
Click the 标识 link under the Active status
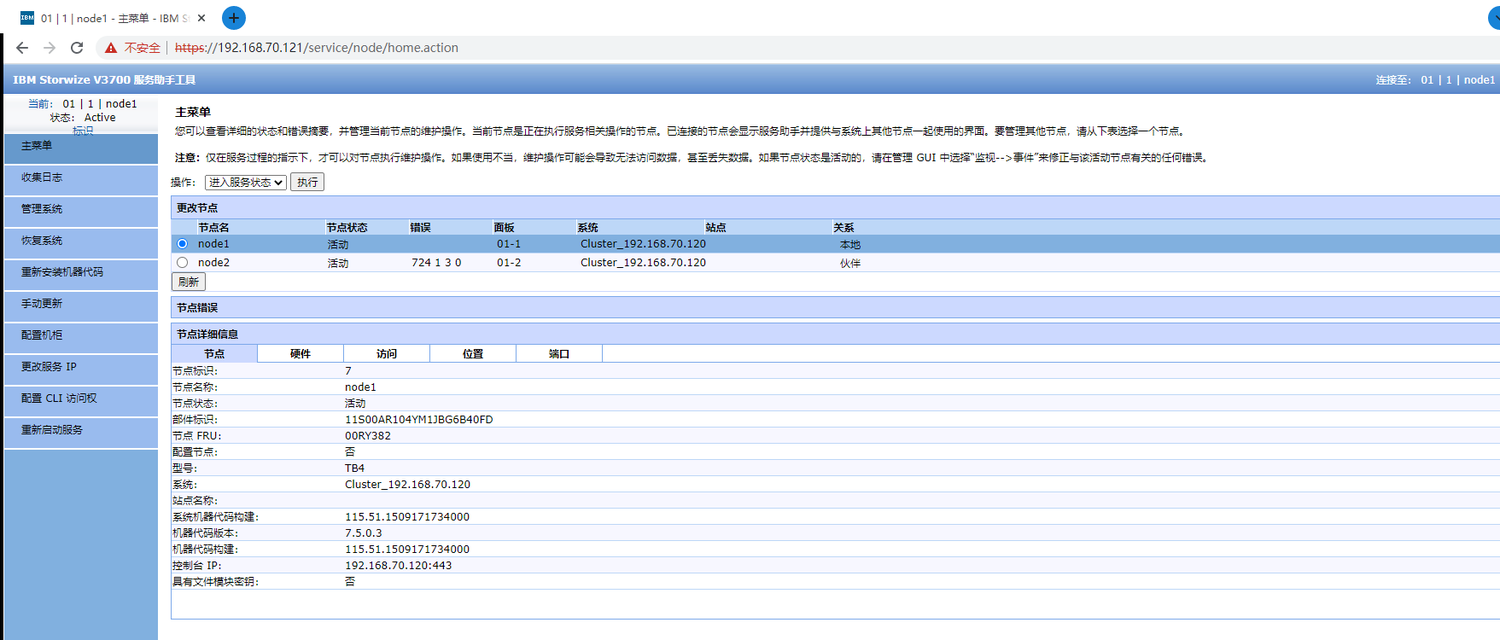coord(83,130)
